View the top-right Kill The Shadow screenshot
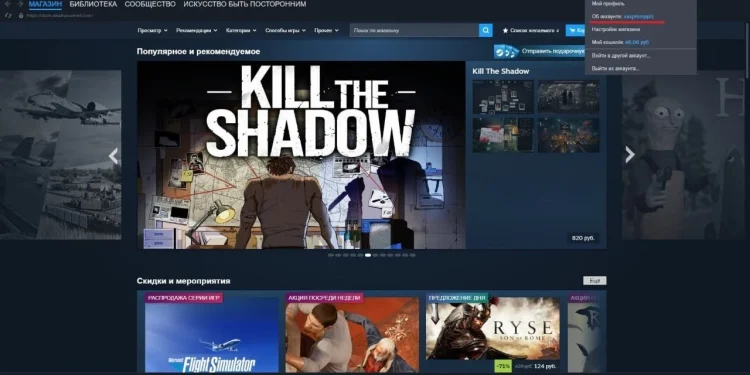750x375 pixels. 568,97
